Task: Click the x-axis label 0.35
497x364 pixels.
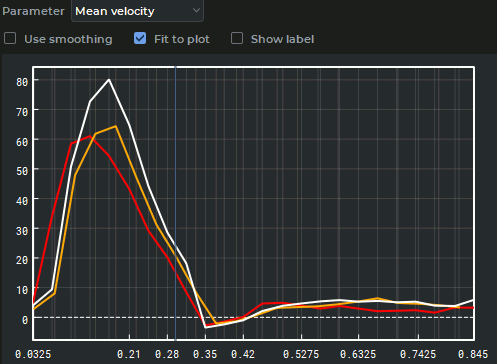Action: coord(205,354)
